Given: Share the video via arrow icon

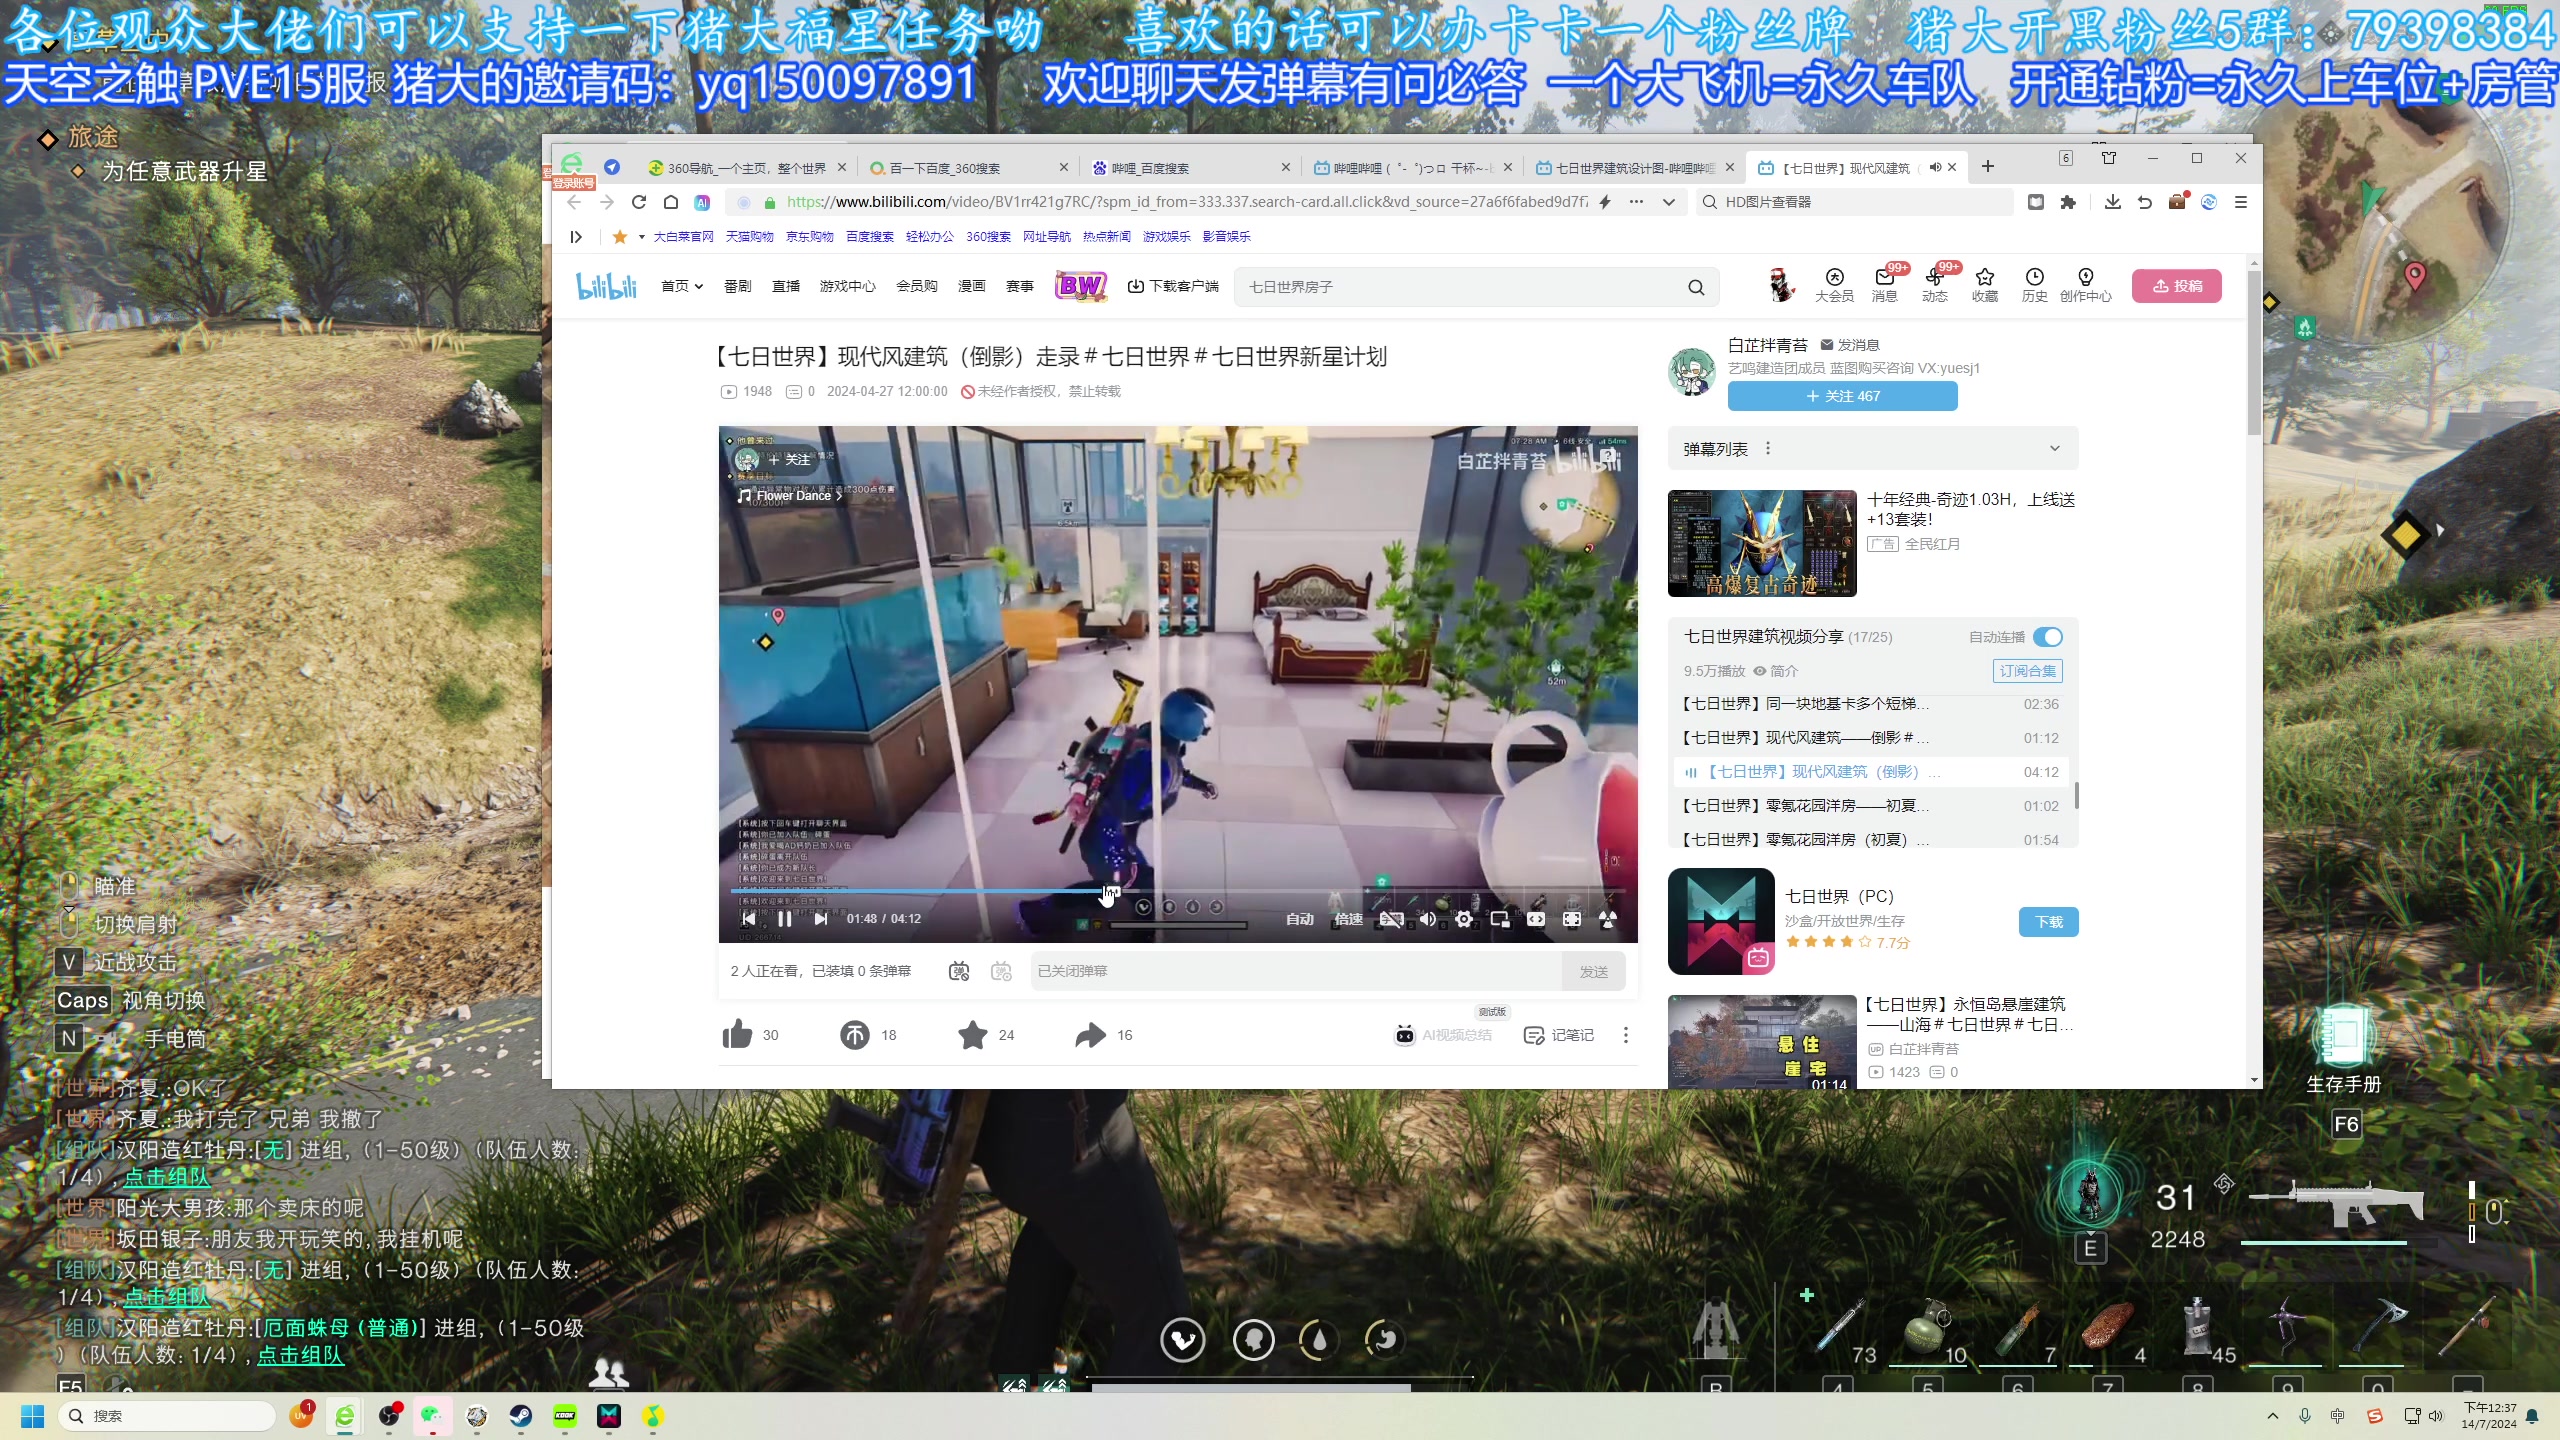Looking at the screenshot, I should (x=1091, y=1035).
